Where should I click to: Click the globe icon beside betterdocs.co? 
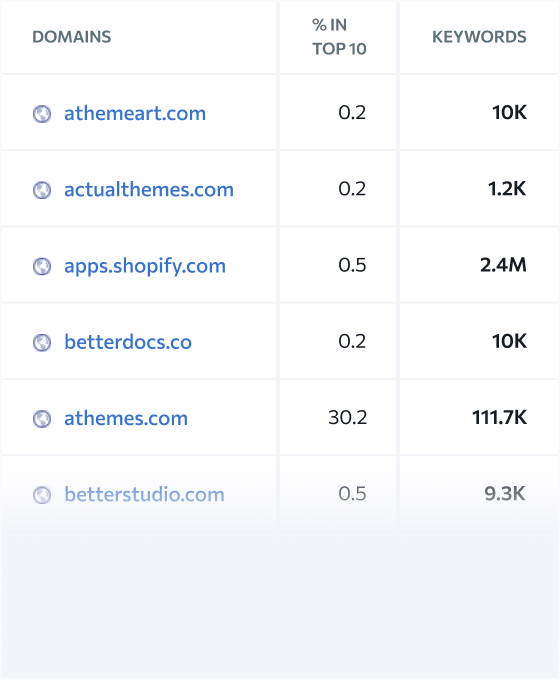tap(42, 343)
